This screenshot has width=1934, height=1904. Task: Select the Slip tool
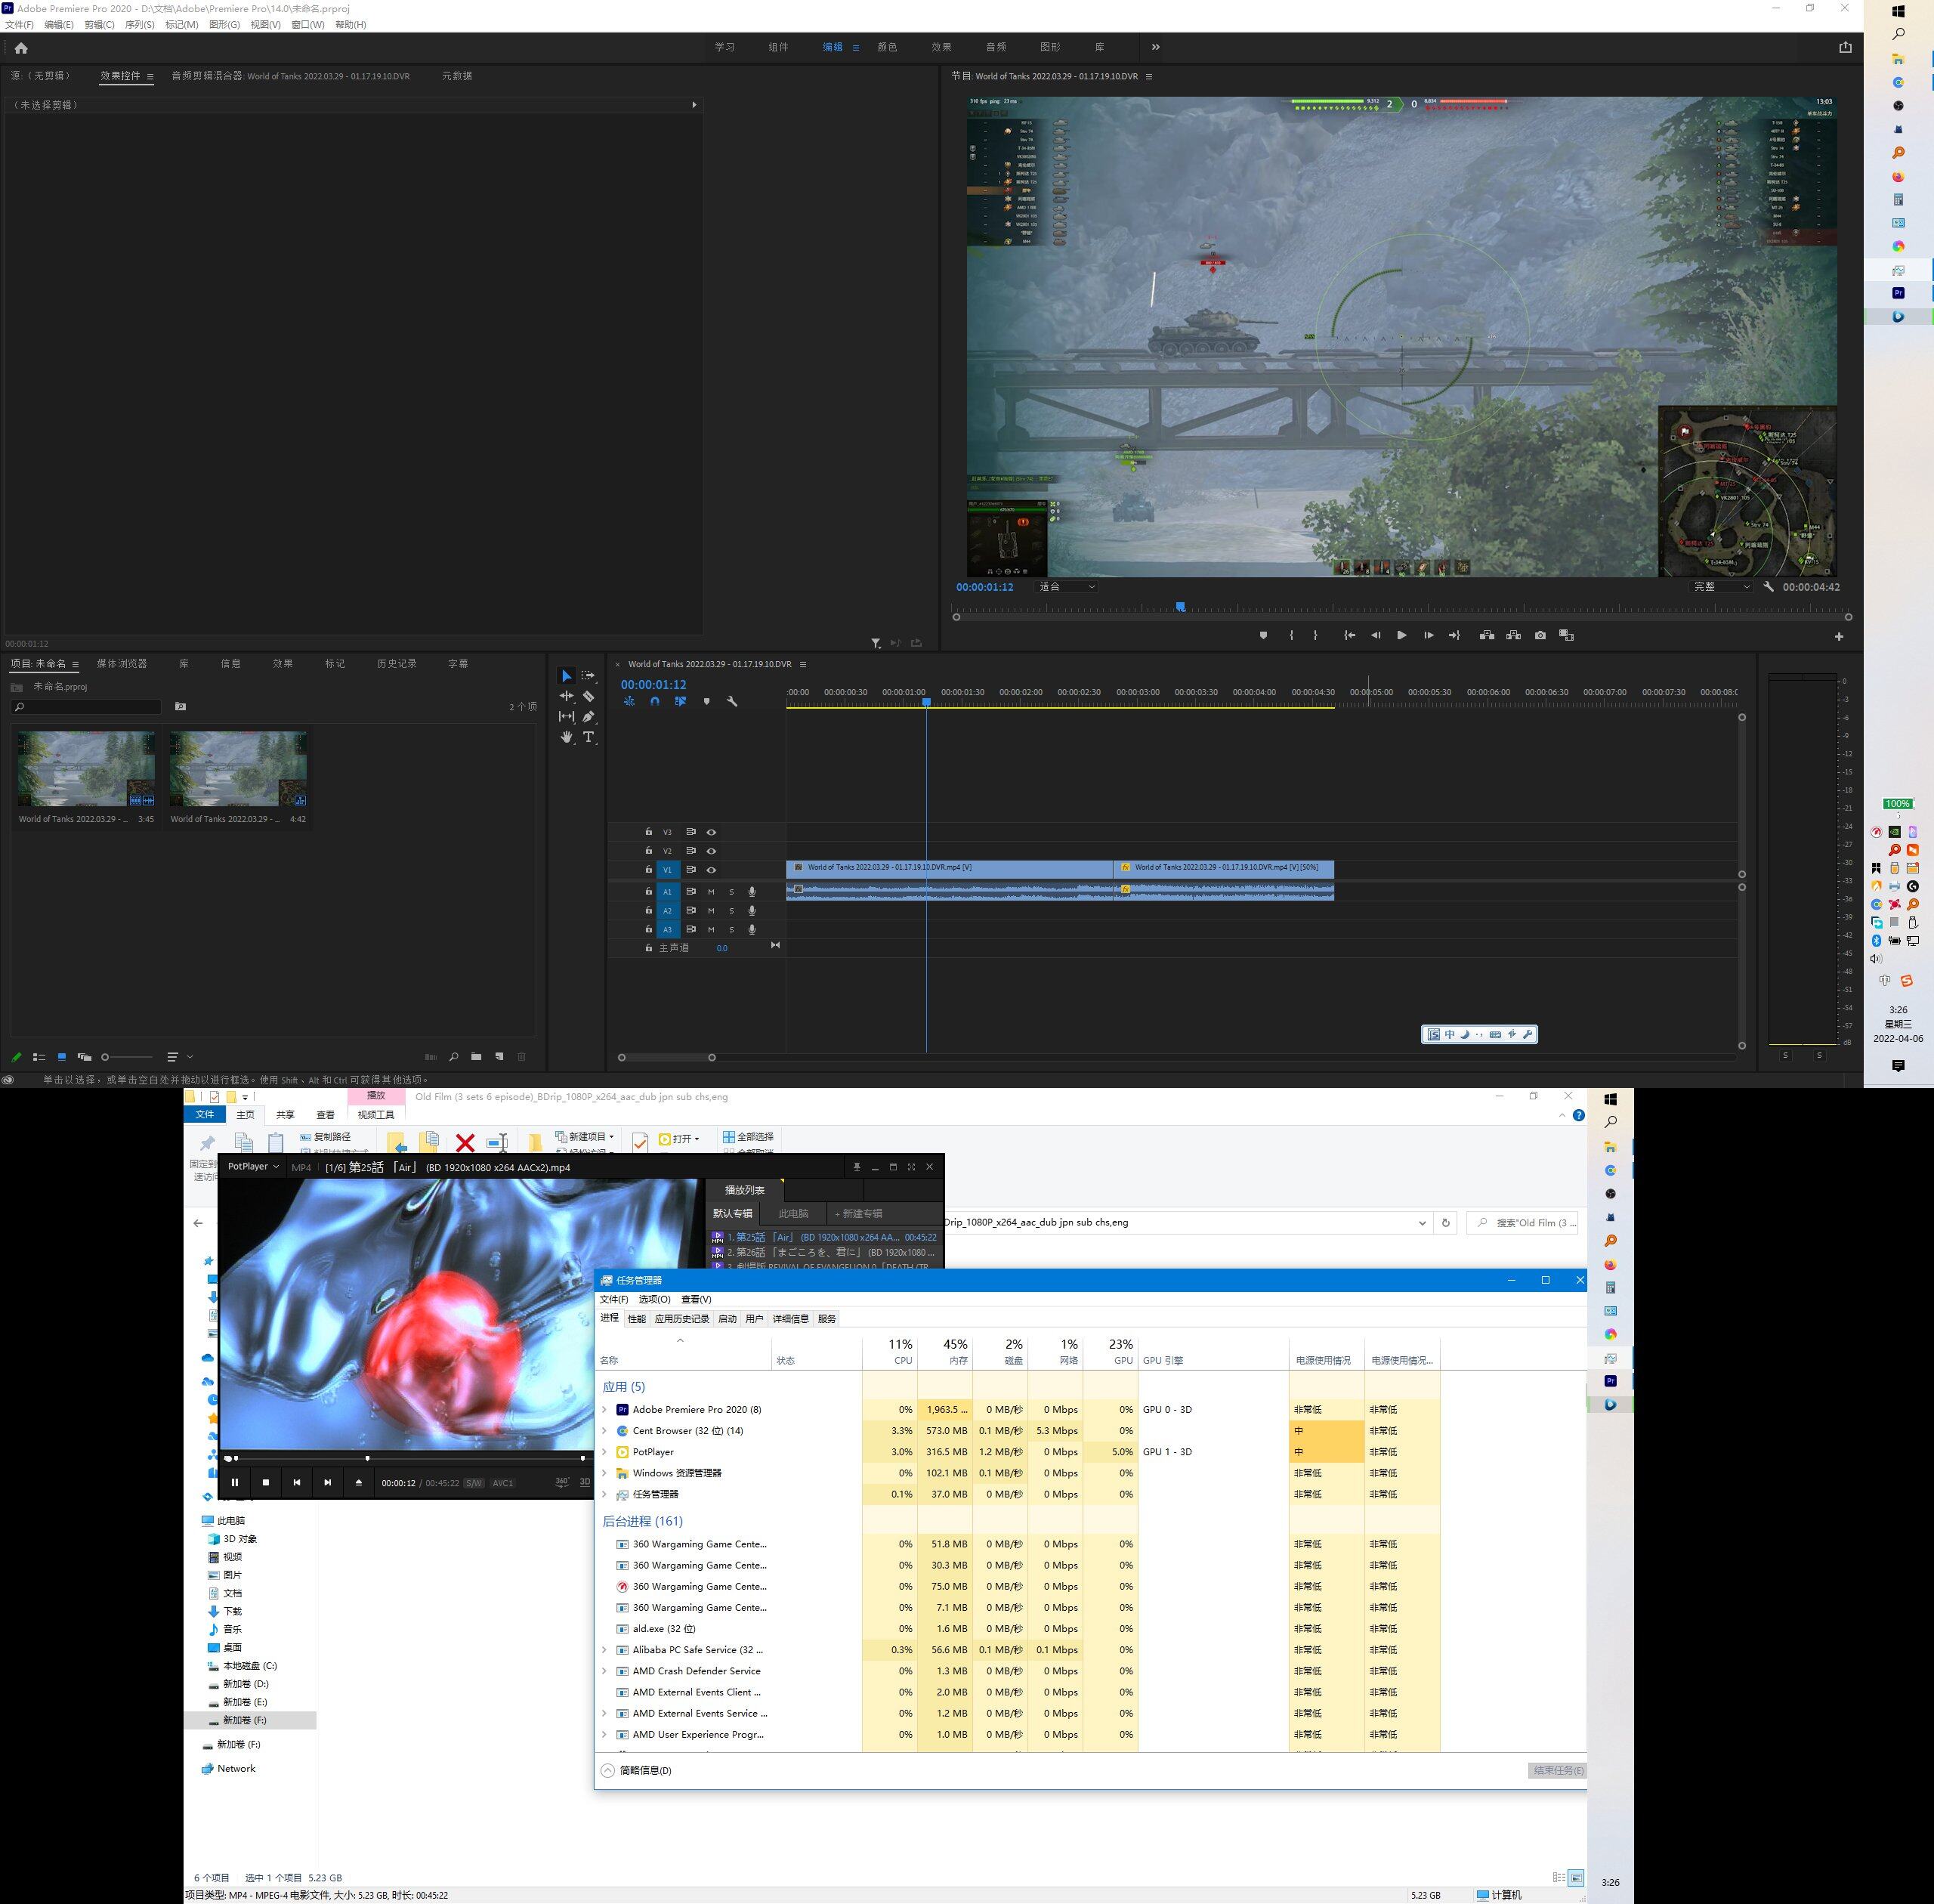click(x=566, y=716)
